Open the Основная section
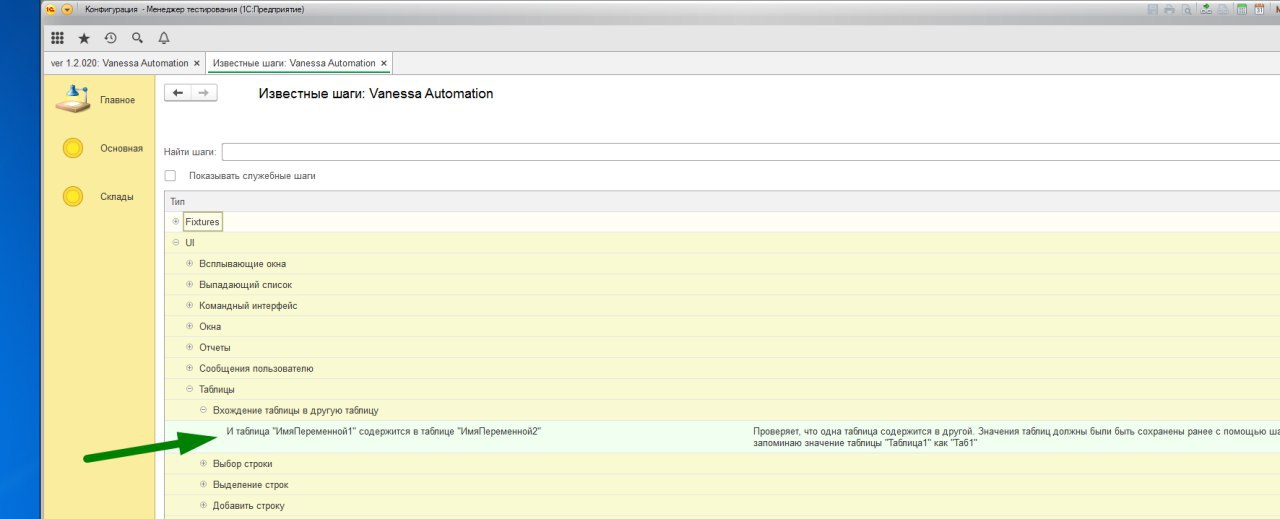Screen dimensions: 1280x519 103,148
